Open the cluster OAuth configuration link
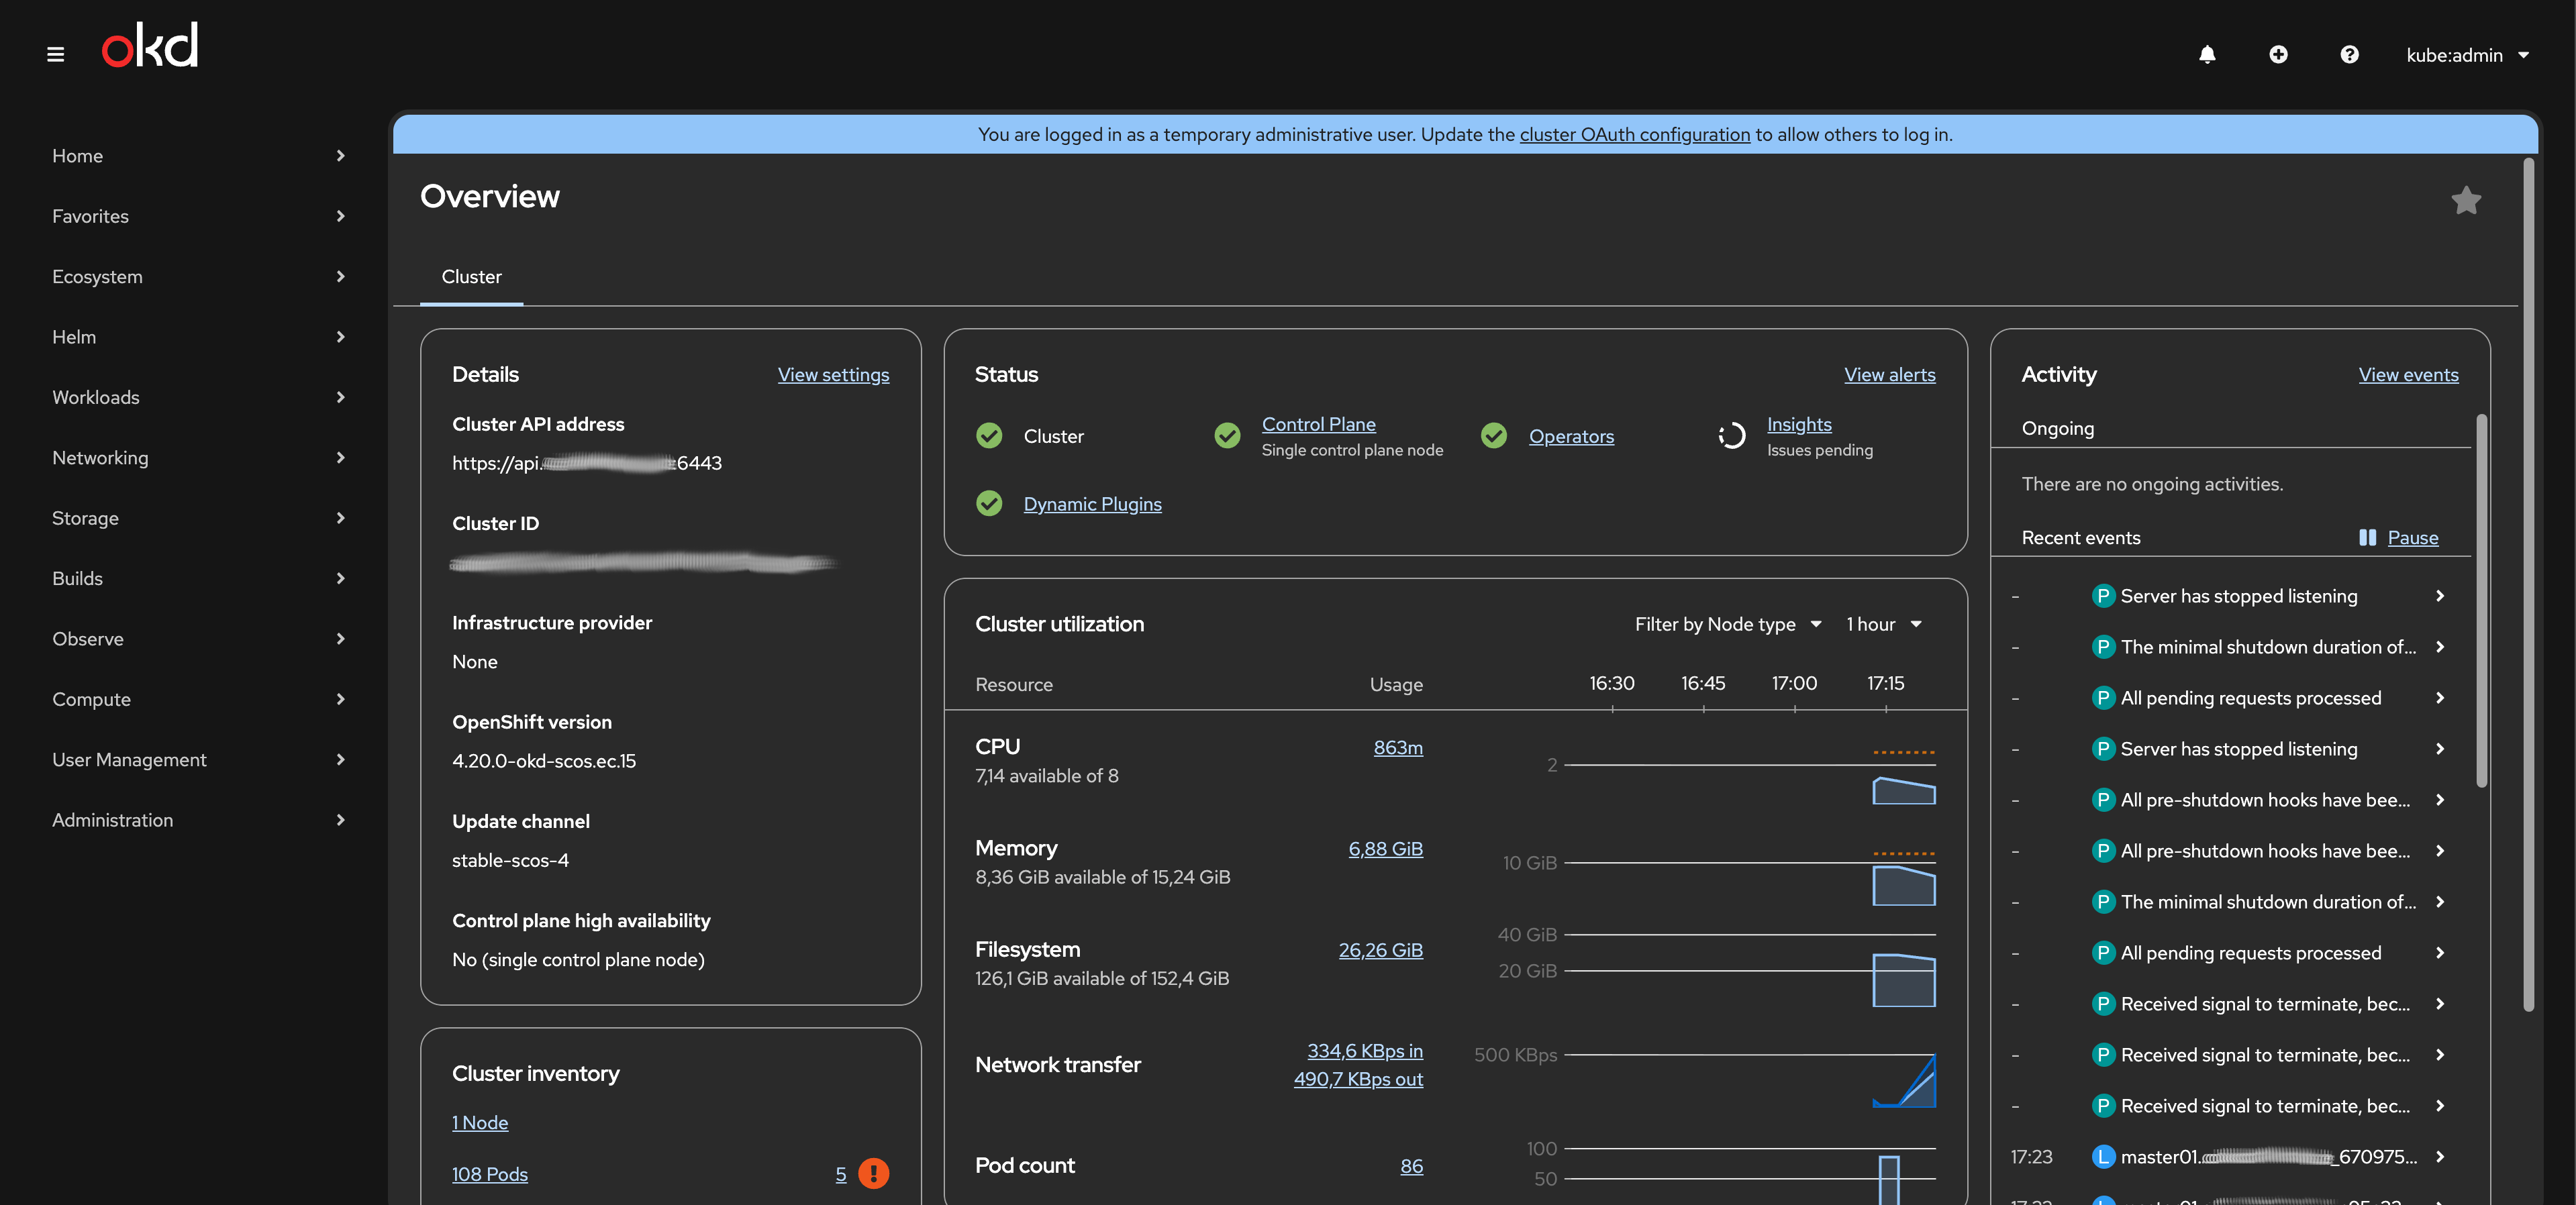This screenshot has width=2576, height=1205. tap(1634, 134)
